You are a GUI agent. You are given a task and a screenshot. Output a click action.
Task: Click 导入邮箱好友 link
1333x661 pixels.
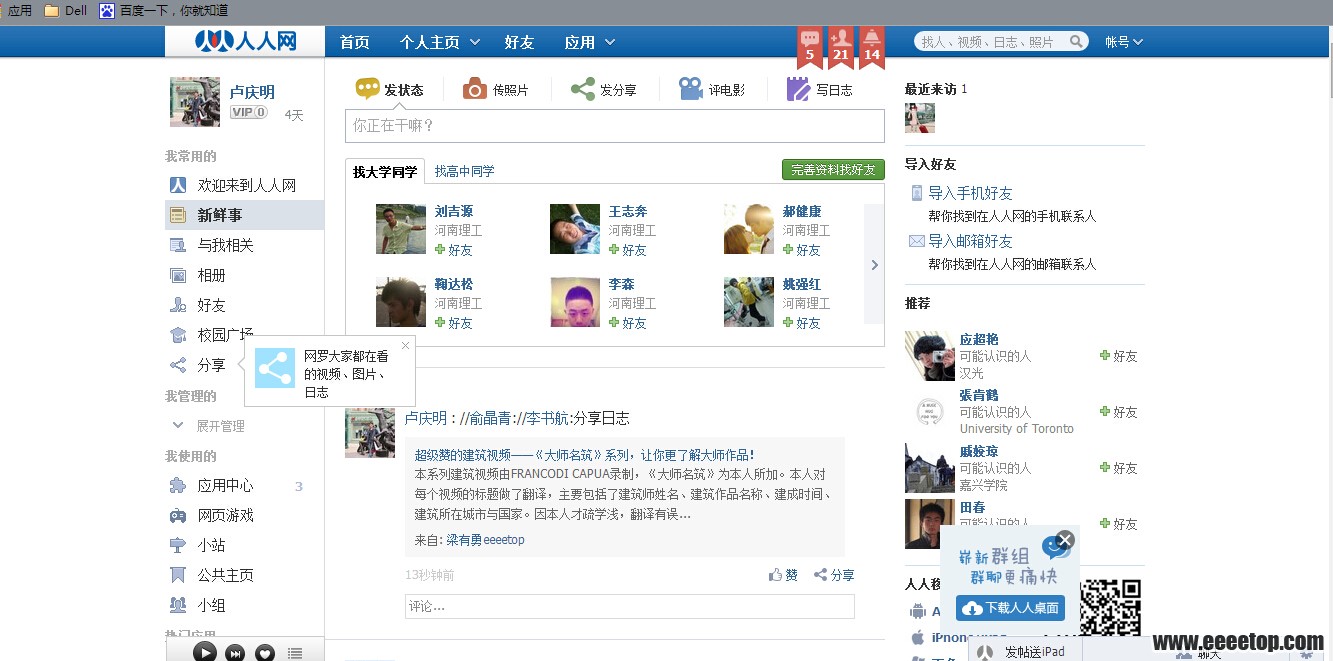pos(970,241)
